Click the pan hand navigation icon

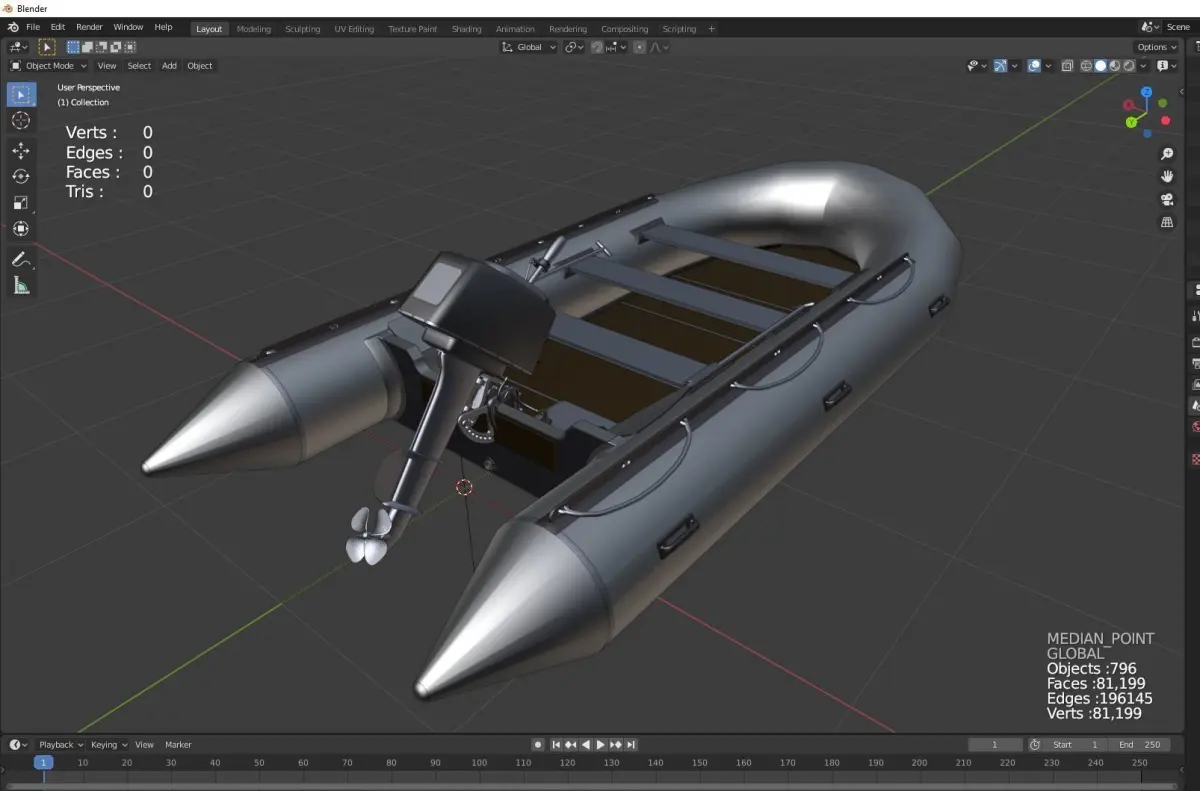point(1167,176)
